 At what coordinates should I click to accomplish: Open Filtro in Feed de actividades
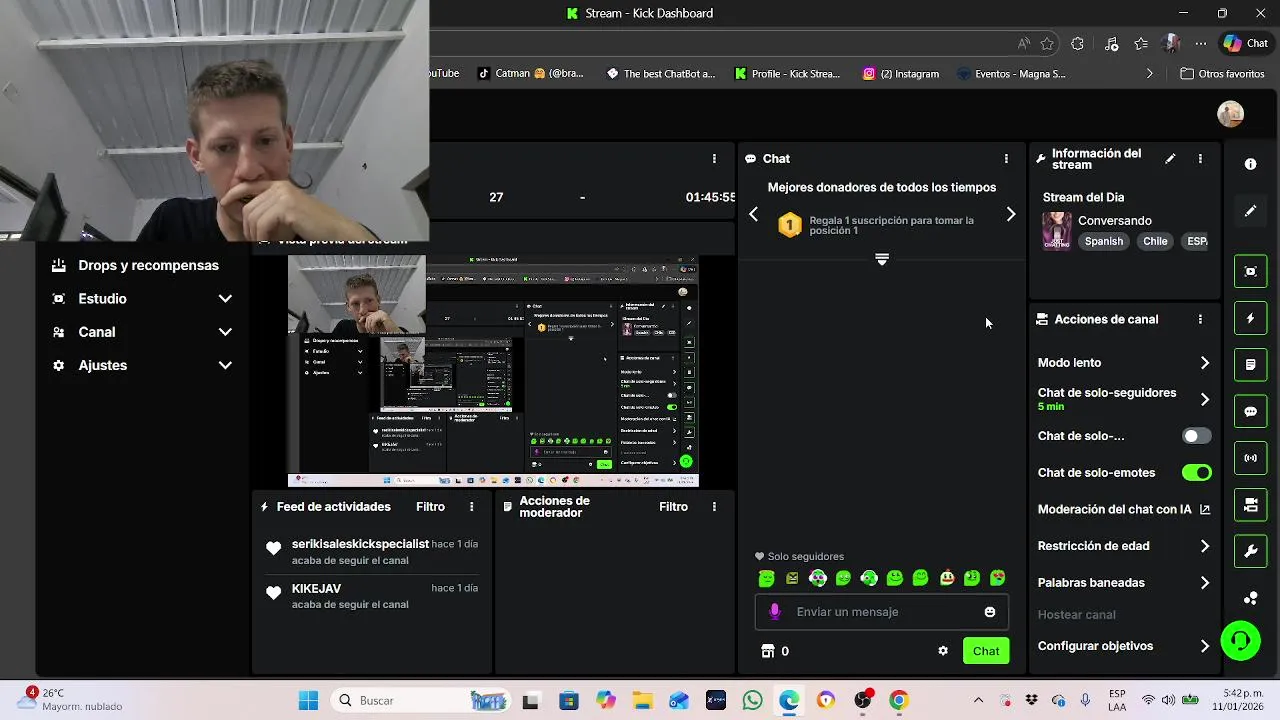[431, 507]
